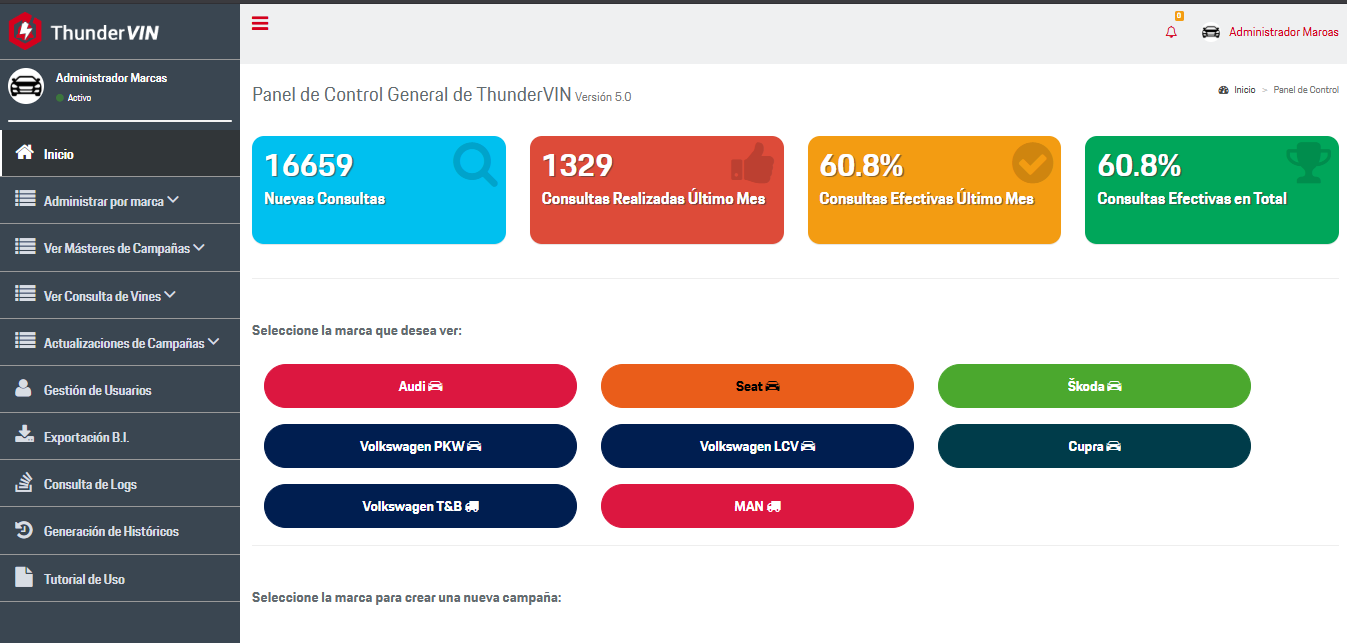Viewport: 1347px width, 643px height.
Task: Click the 1329 count value
Action: pos(577,165)
